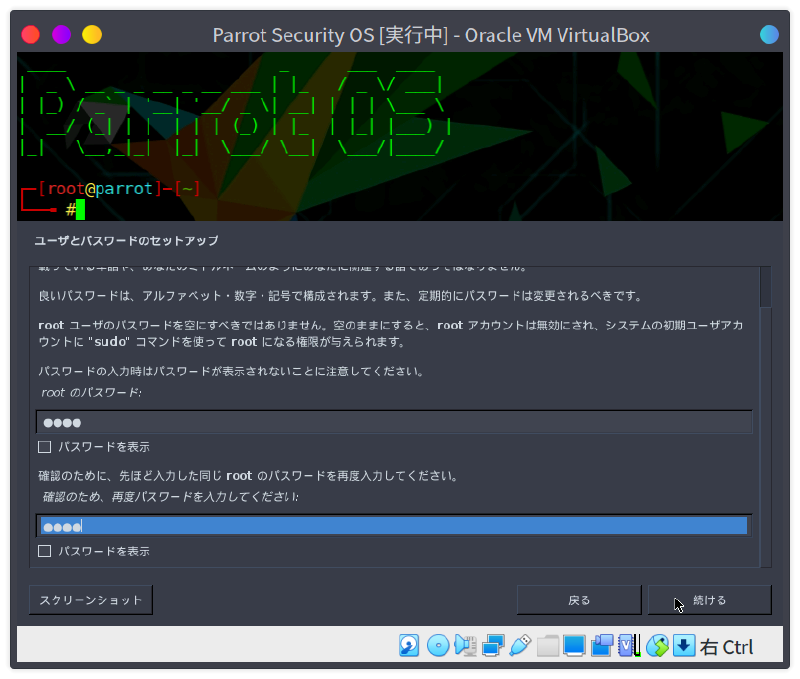Click inside the Parrot OS terminal banner area
The height and width of the screenshot is (679, 800).
300,140
